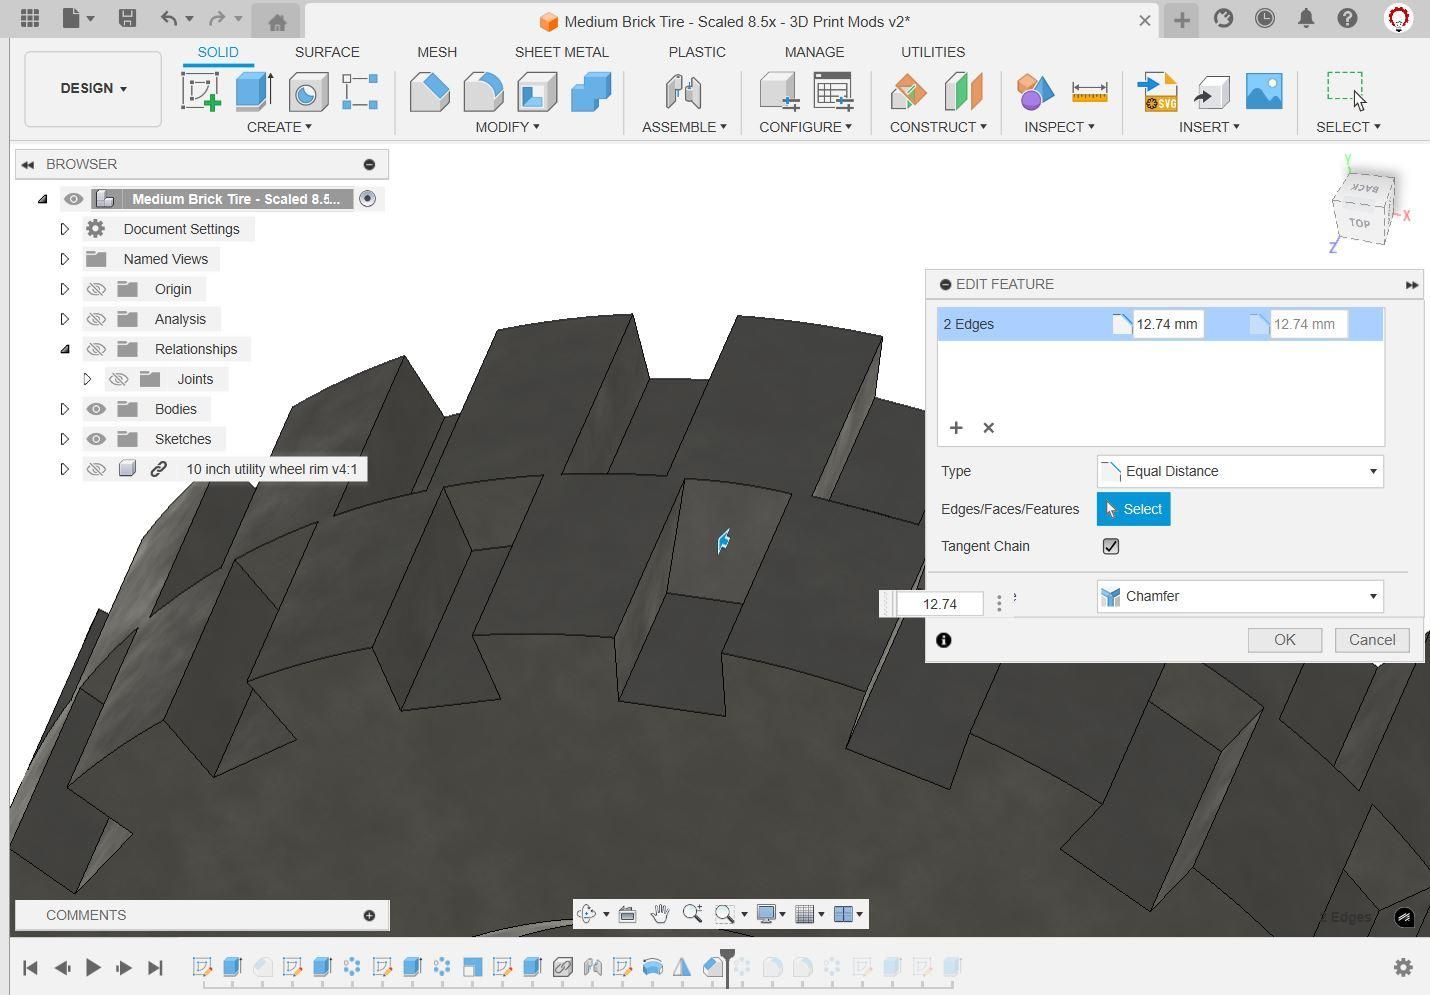Choose the Midplane tool
This screenshot has height=995, width=1430.
tap(963, 91)
